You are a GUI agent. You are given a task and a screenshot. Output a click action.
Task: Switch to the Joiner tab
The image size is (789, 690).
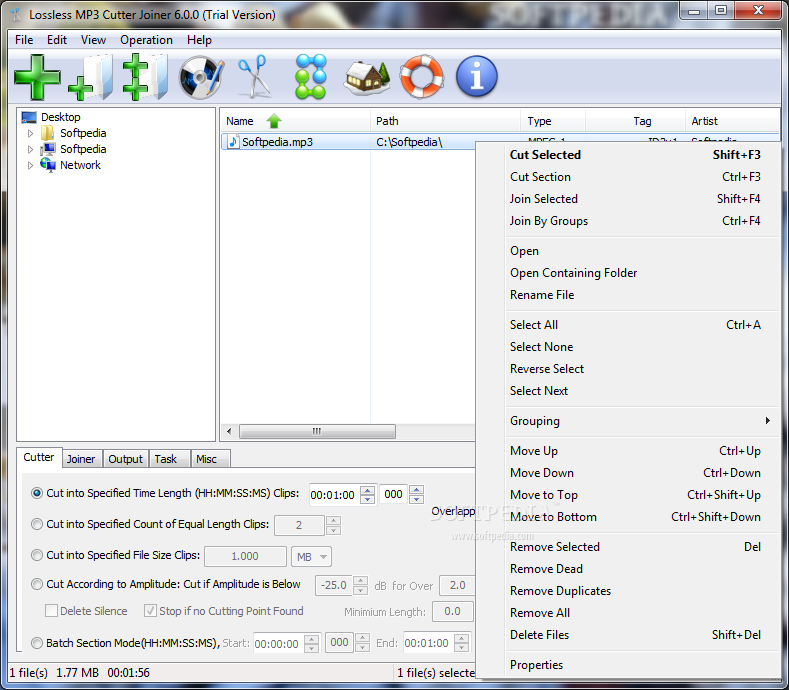[x=81, y=459]
